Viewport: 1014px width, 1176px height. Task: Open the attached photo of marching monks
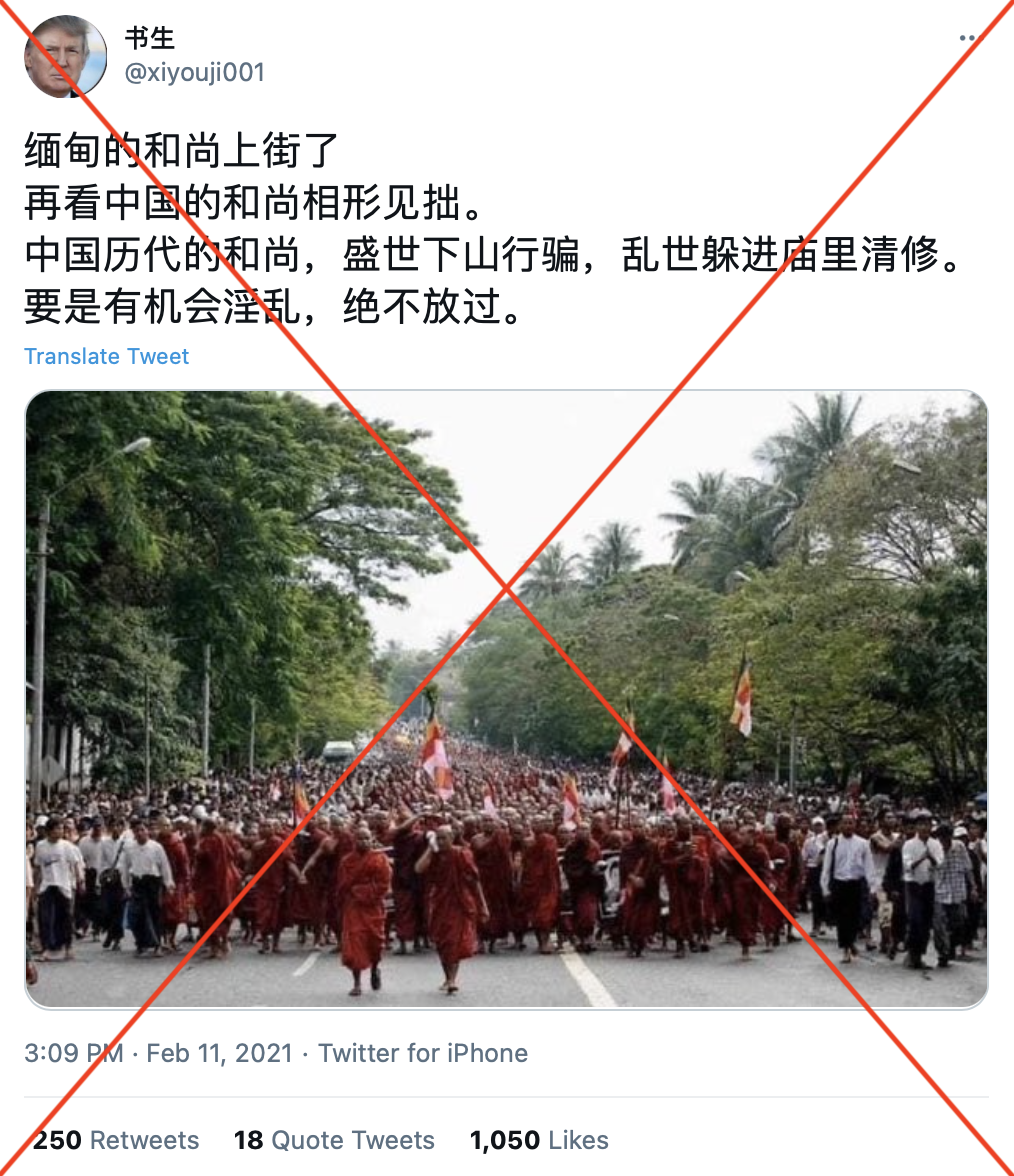[x=506, y=699]
